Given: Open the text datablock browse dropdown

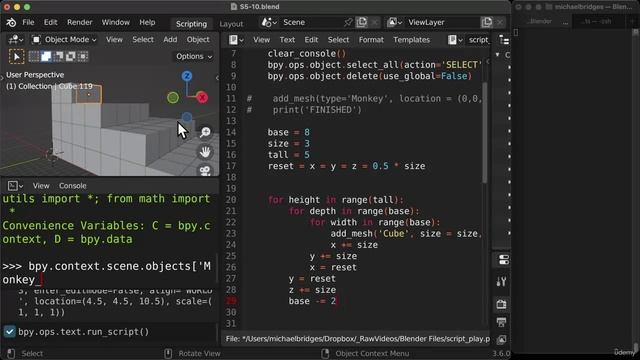Looking at the screenshot, I should tap(455, 40).
